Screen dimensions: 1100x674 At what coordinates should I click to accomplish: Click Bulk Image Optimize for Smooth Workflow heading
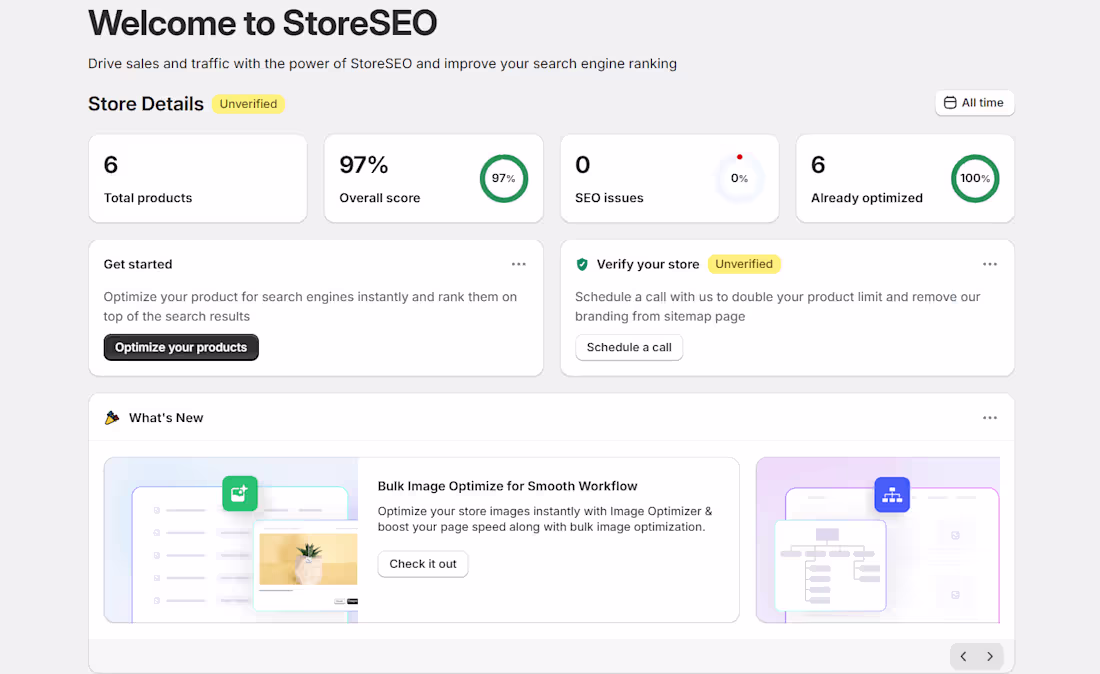pos(507,486)
